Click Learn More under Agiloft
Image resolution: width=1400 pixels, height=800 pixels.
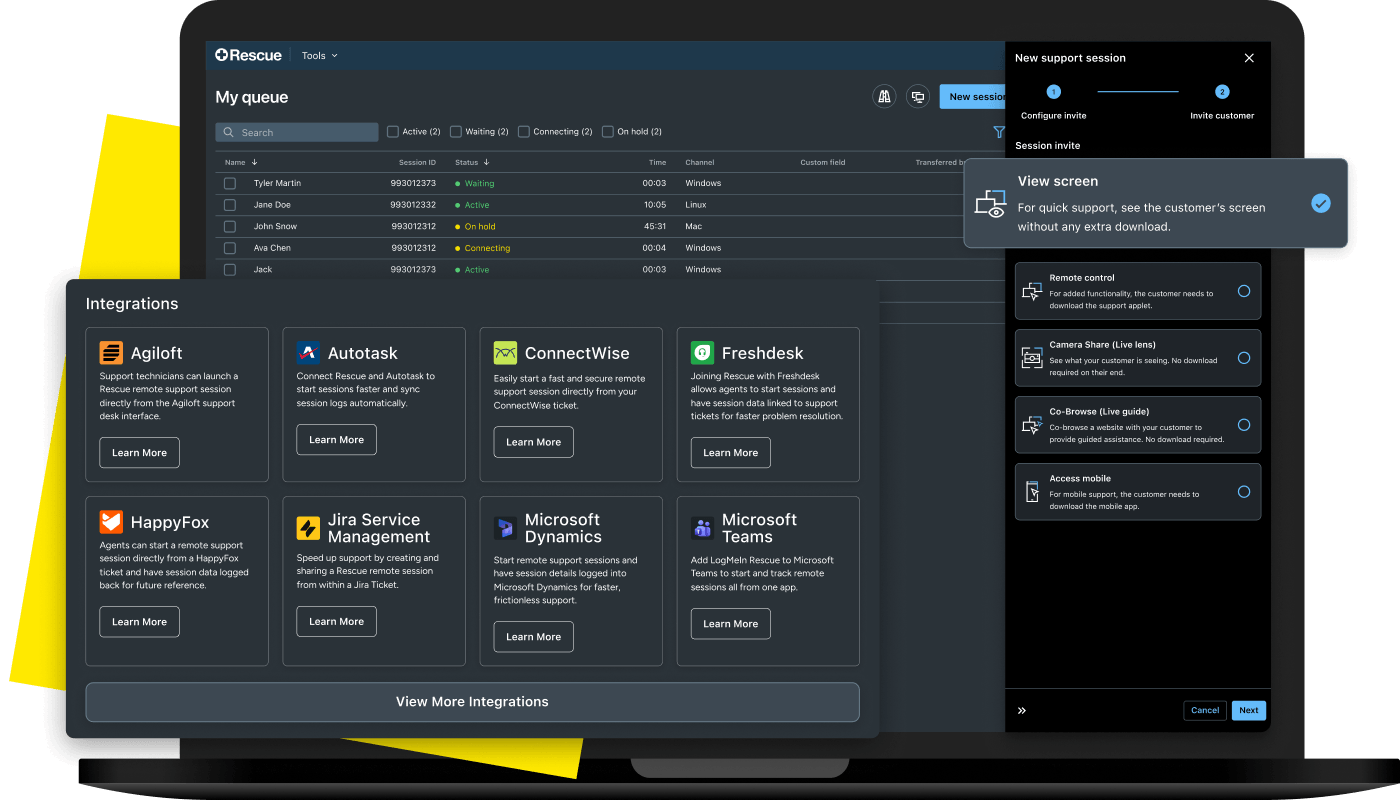[x=139, y=453]
